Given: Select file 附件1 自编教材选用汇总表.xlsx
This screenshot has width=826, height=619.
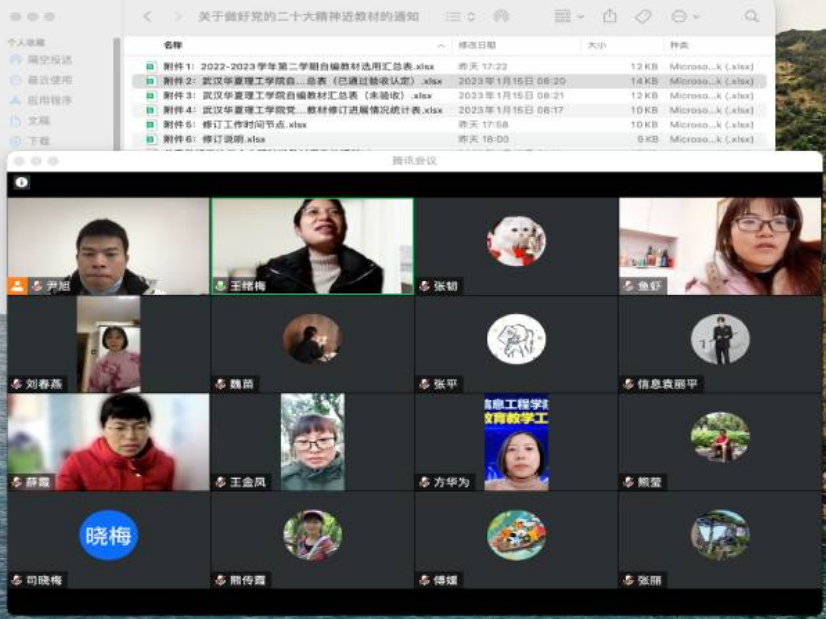Looking at the screenshot, I should pos(300,66).
